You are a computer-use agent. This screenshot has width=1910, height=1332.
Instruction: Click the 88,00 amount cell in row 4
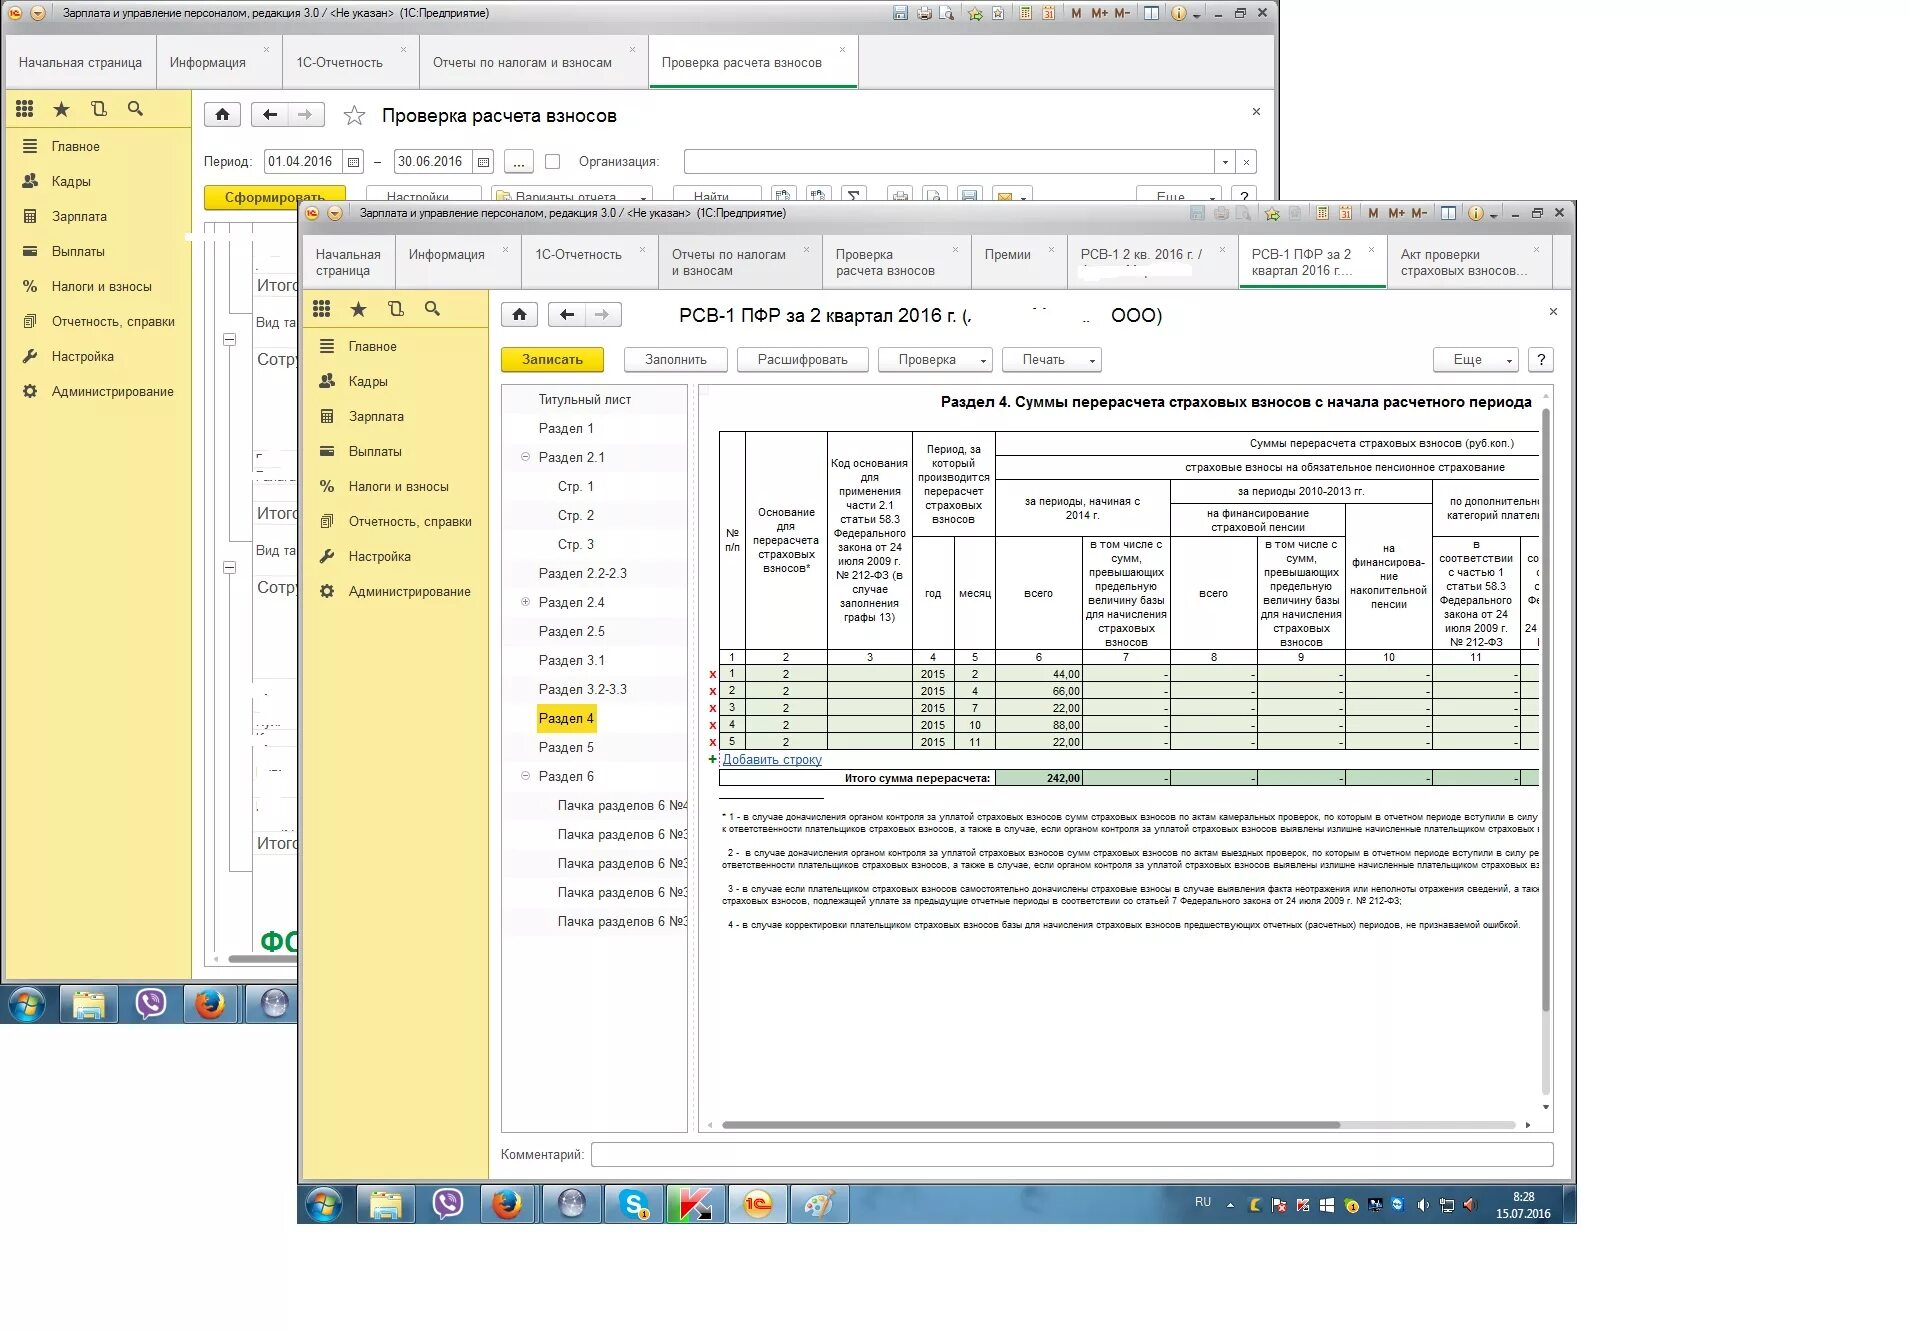click(1038, 726)
